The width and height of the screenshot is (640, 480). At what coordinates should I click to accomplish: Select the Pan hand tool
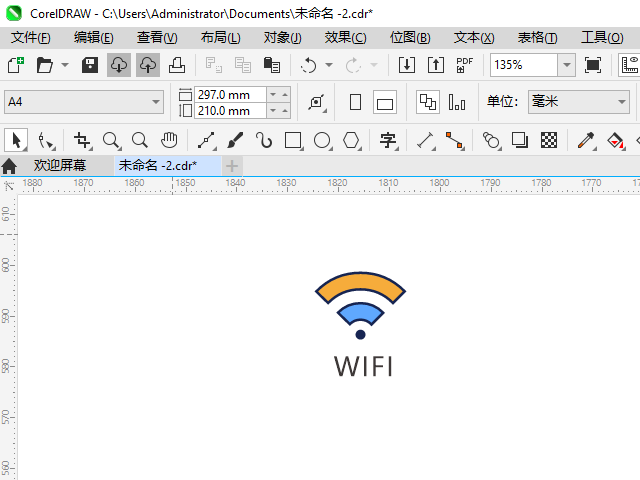point(169,141)
